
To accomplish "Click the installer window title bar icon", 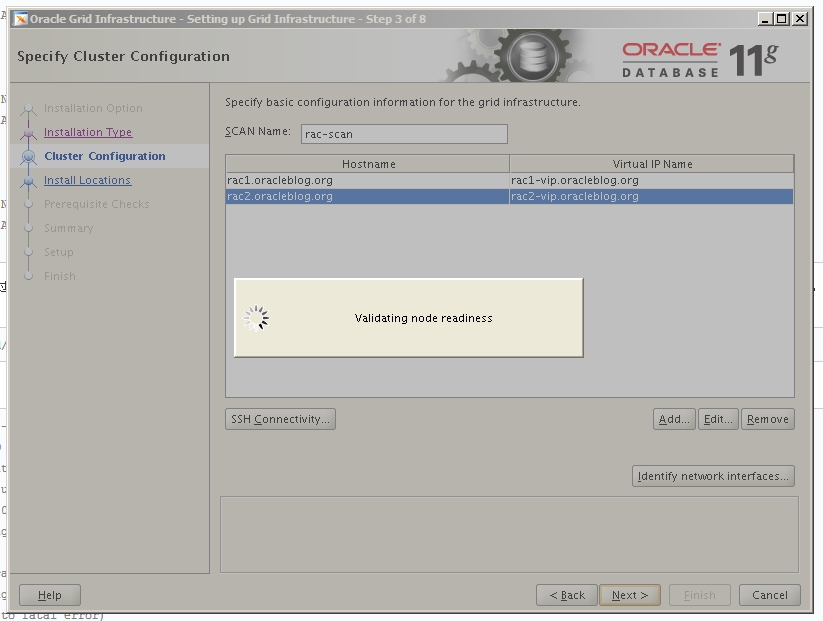I will click(20, 19).
